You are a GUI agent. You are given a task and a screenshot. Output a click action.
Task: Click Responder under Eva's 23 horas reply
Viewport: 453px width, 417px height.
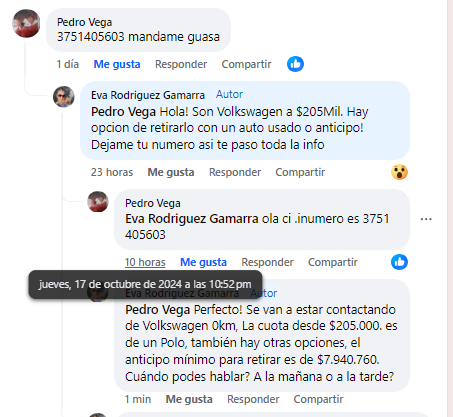(x=235, y=172)
